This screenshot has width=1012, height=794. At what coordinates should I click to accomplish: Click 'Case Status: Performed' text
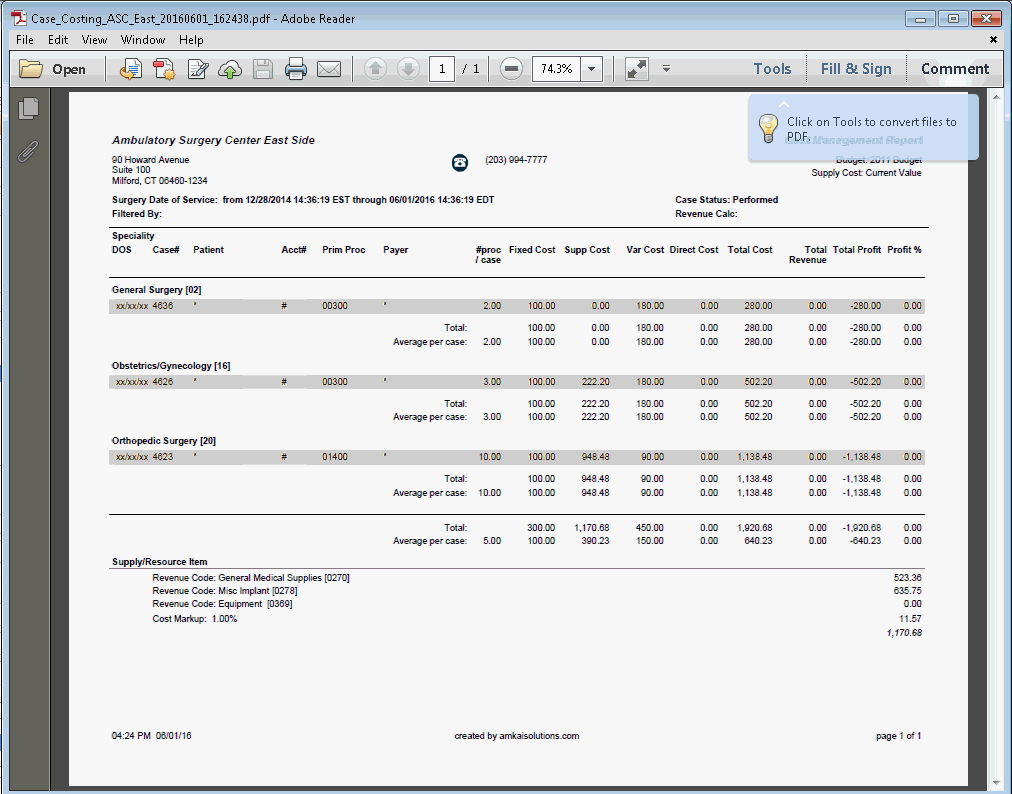[726, 199]
